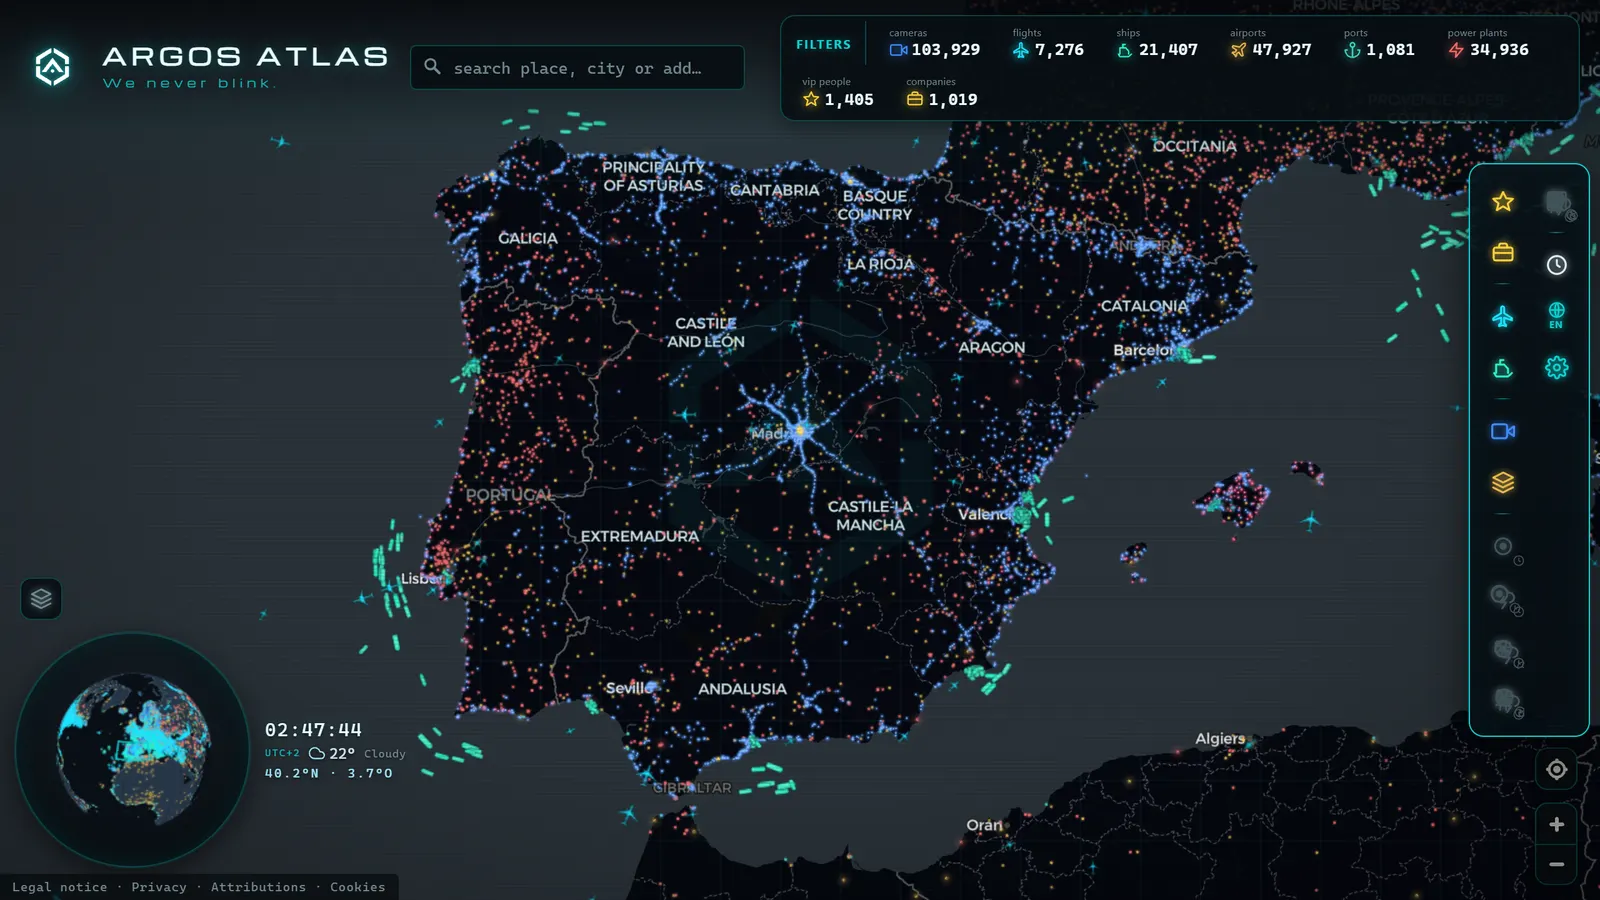Image resolution: width=1600 pixels, height=900 pixels.
Task: Click the ANDALUSIA region label on the map
Action: [742, 689]
